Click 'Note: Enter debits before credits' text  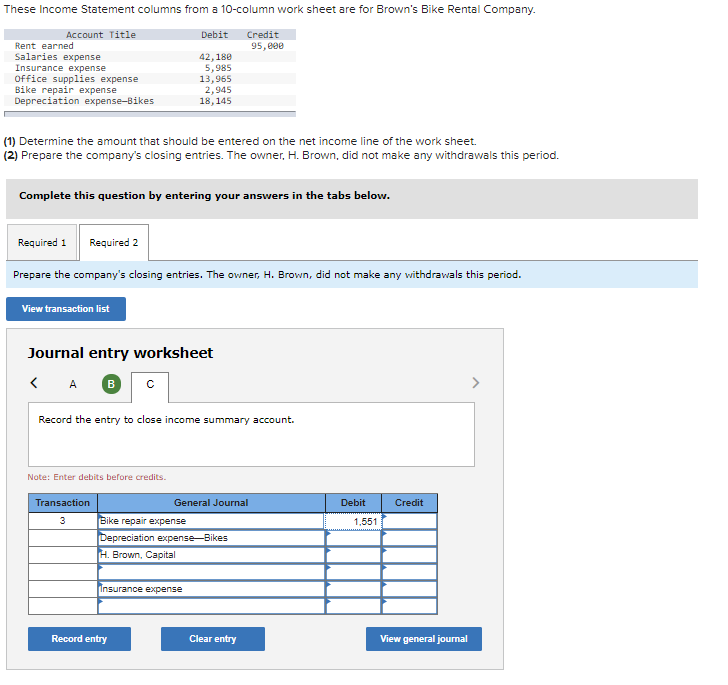(x=97, y=477)
